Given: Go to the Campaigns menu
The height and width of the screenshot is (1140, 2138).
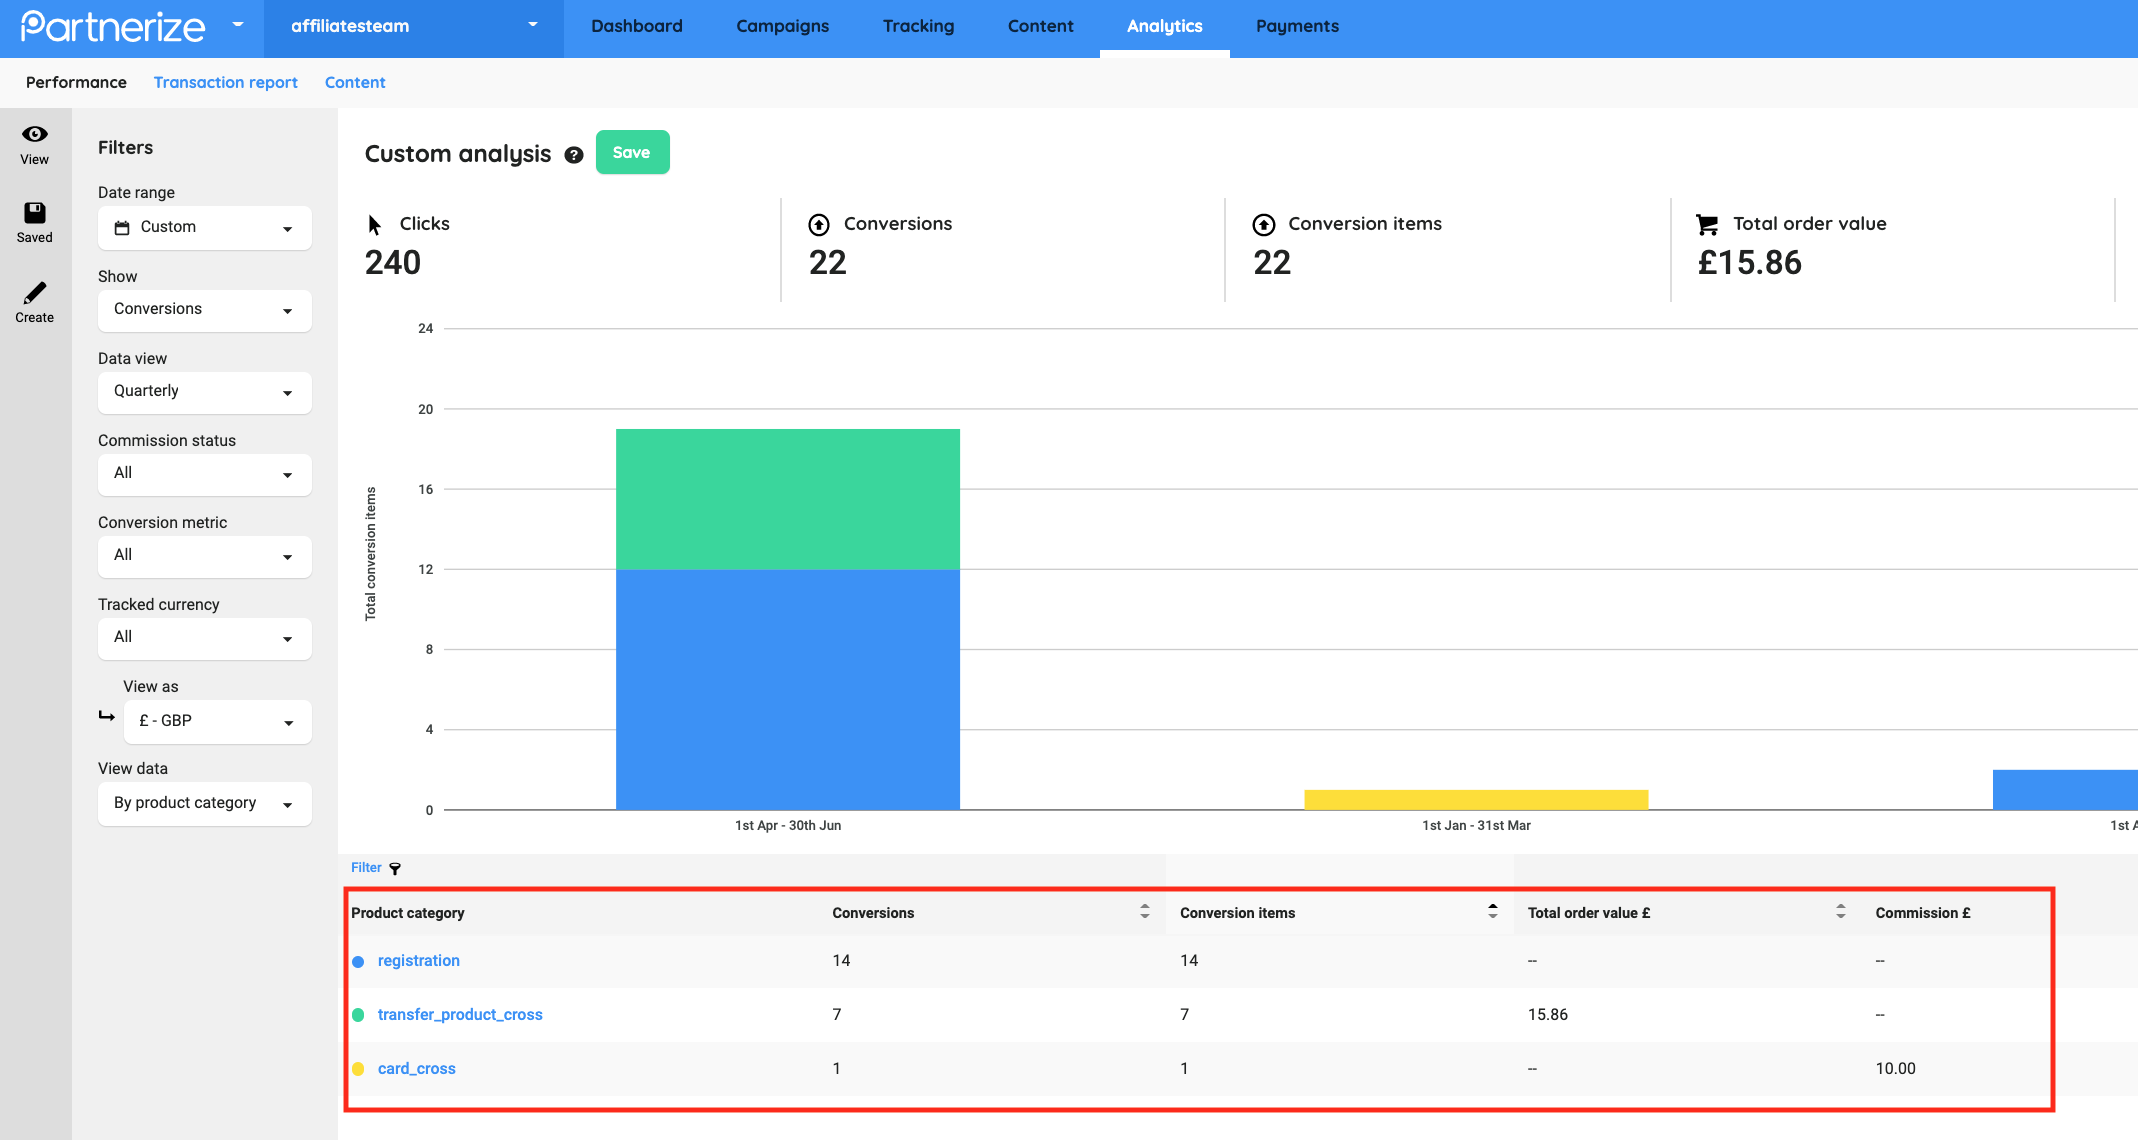Looking at the screenshot, I should 782,27.
